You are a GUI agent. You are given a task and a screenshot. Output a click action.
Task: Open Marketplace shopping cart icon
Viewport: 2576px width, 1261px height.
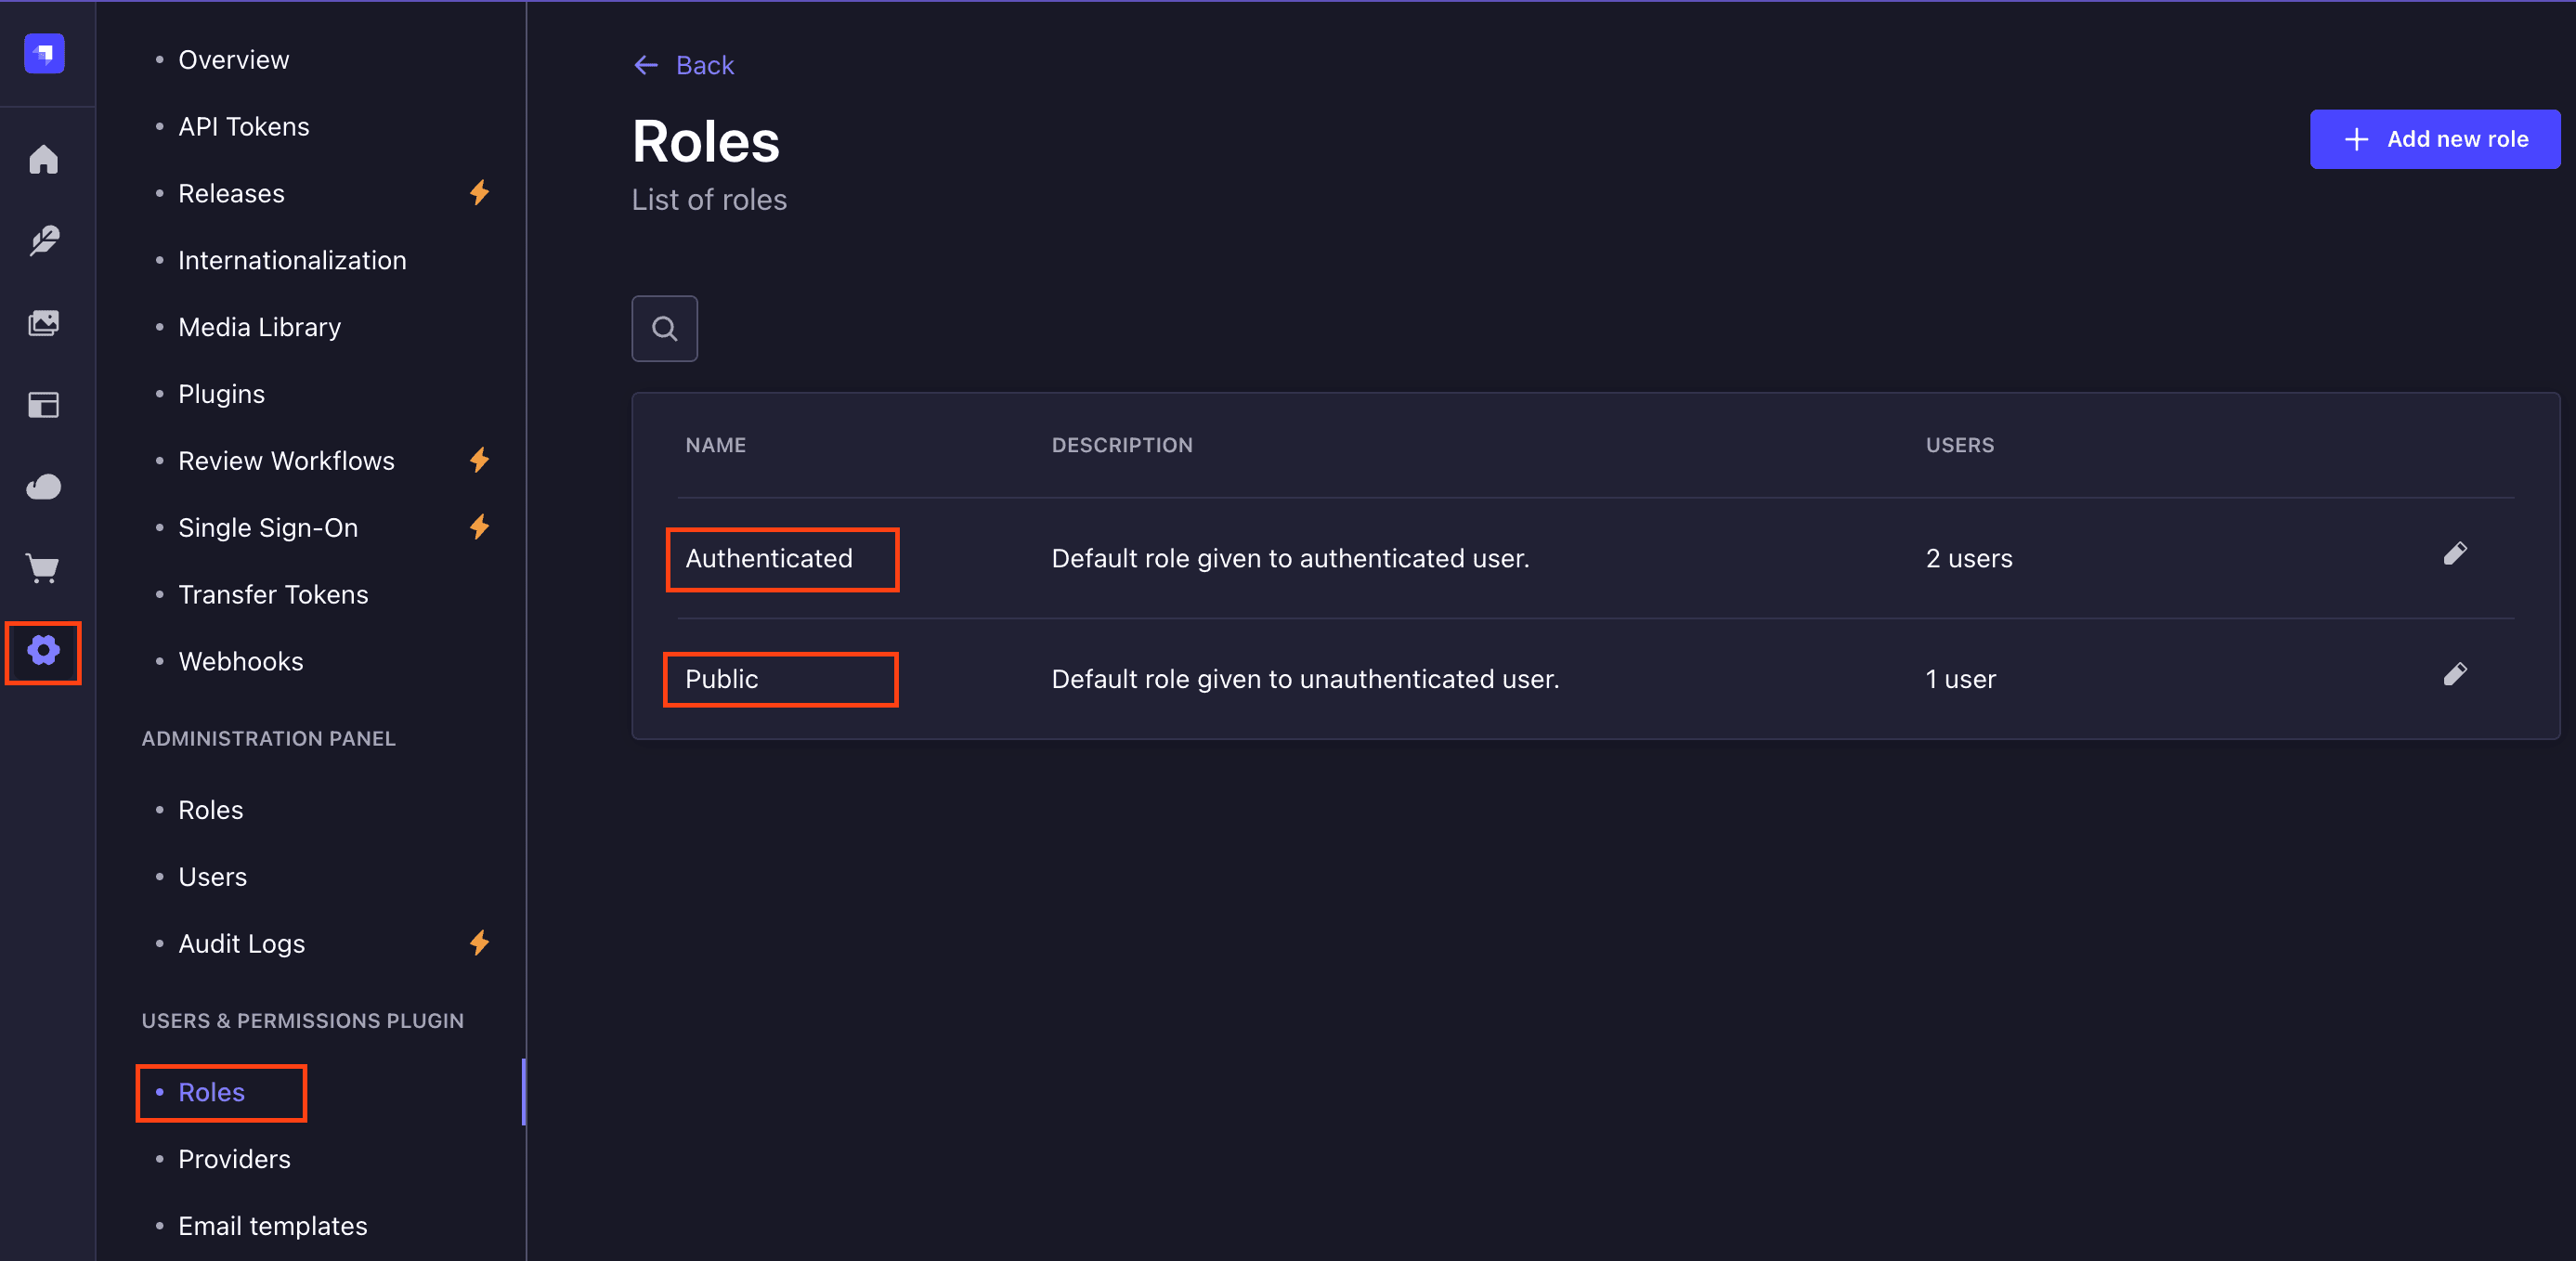click(x=44, y=569)
